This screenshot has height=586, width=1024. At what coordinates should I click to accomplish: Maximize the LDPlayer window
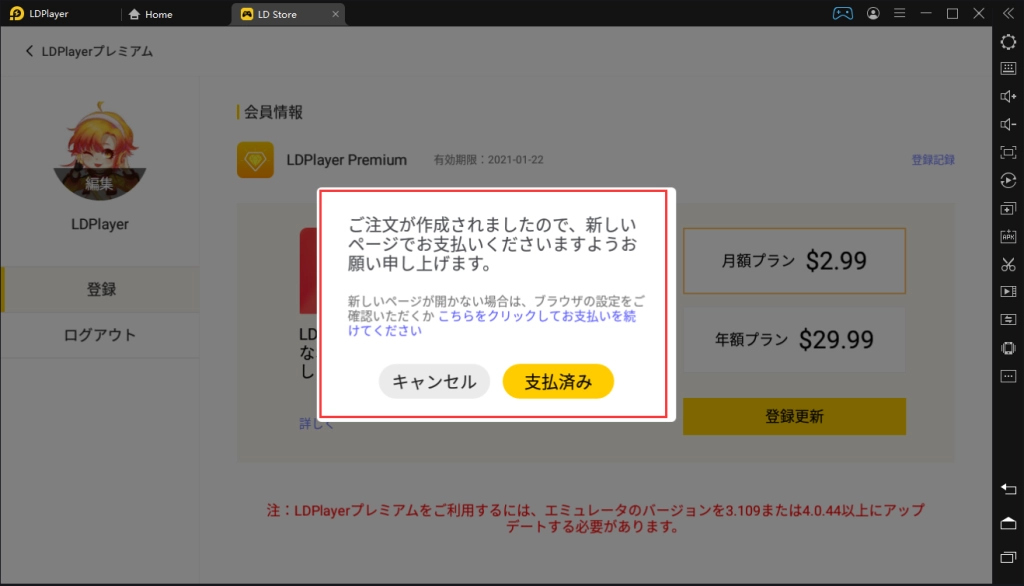point(952,13)
